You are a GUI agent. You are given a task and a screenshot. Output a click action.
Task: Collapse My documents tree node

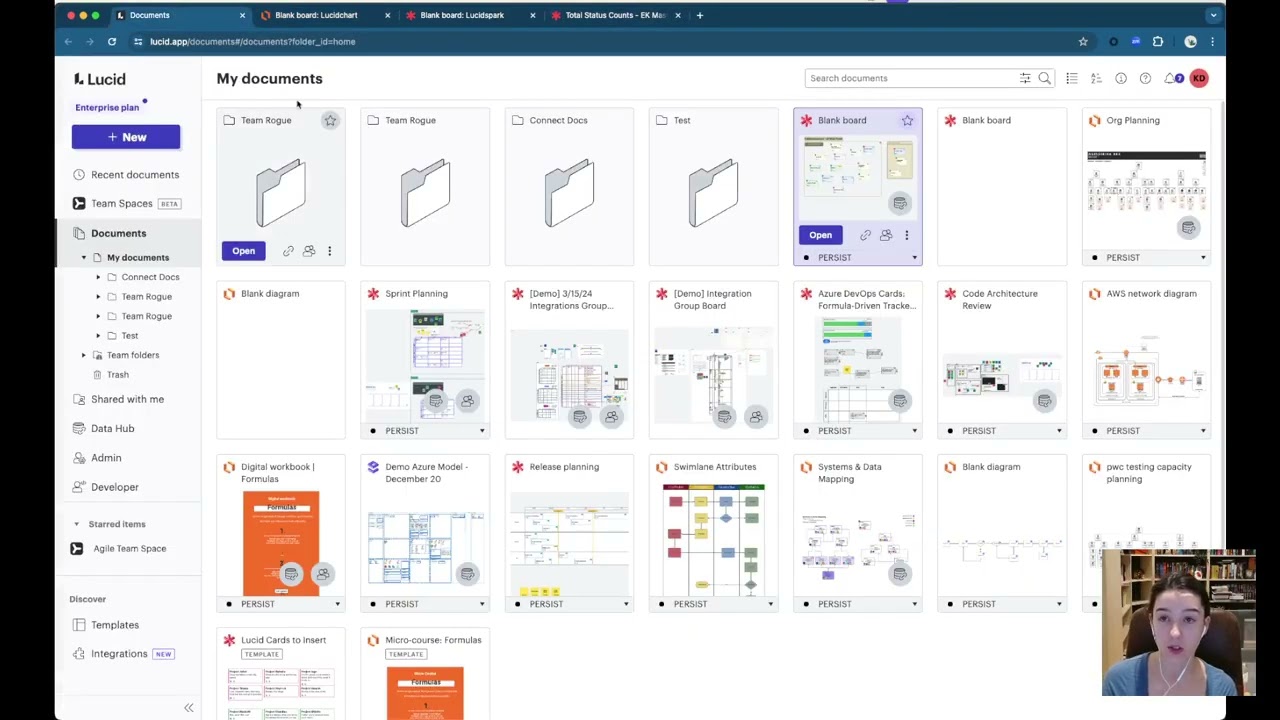[84, 258]
